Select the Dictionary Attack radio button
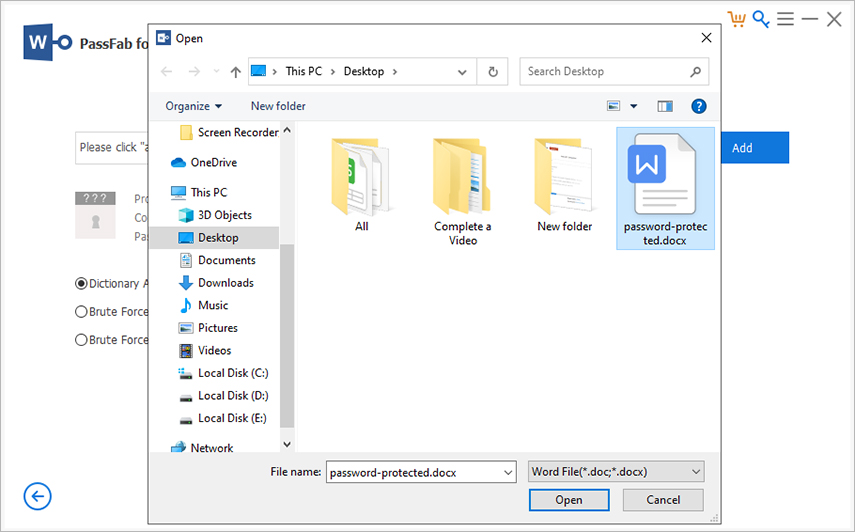This screenshot has width=855, height=532. (x=81, y=283)
